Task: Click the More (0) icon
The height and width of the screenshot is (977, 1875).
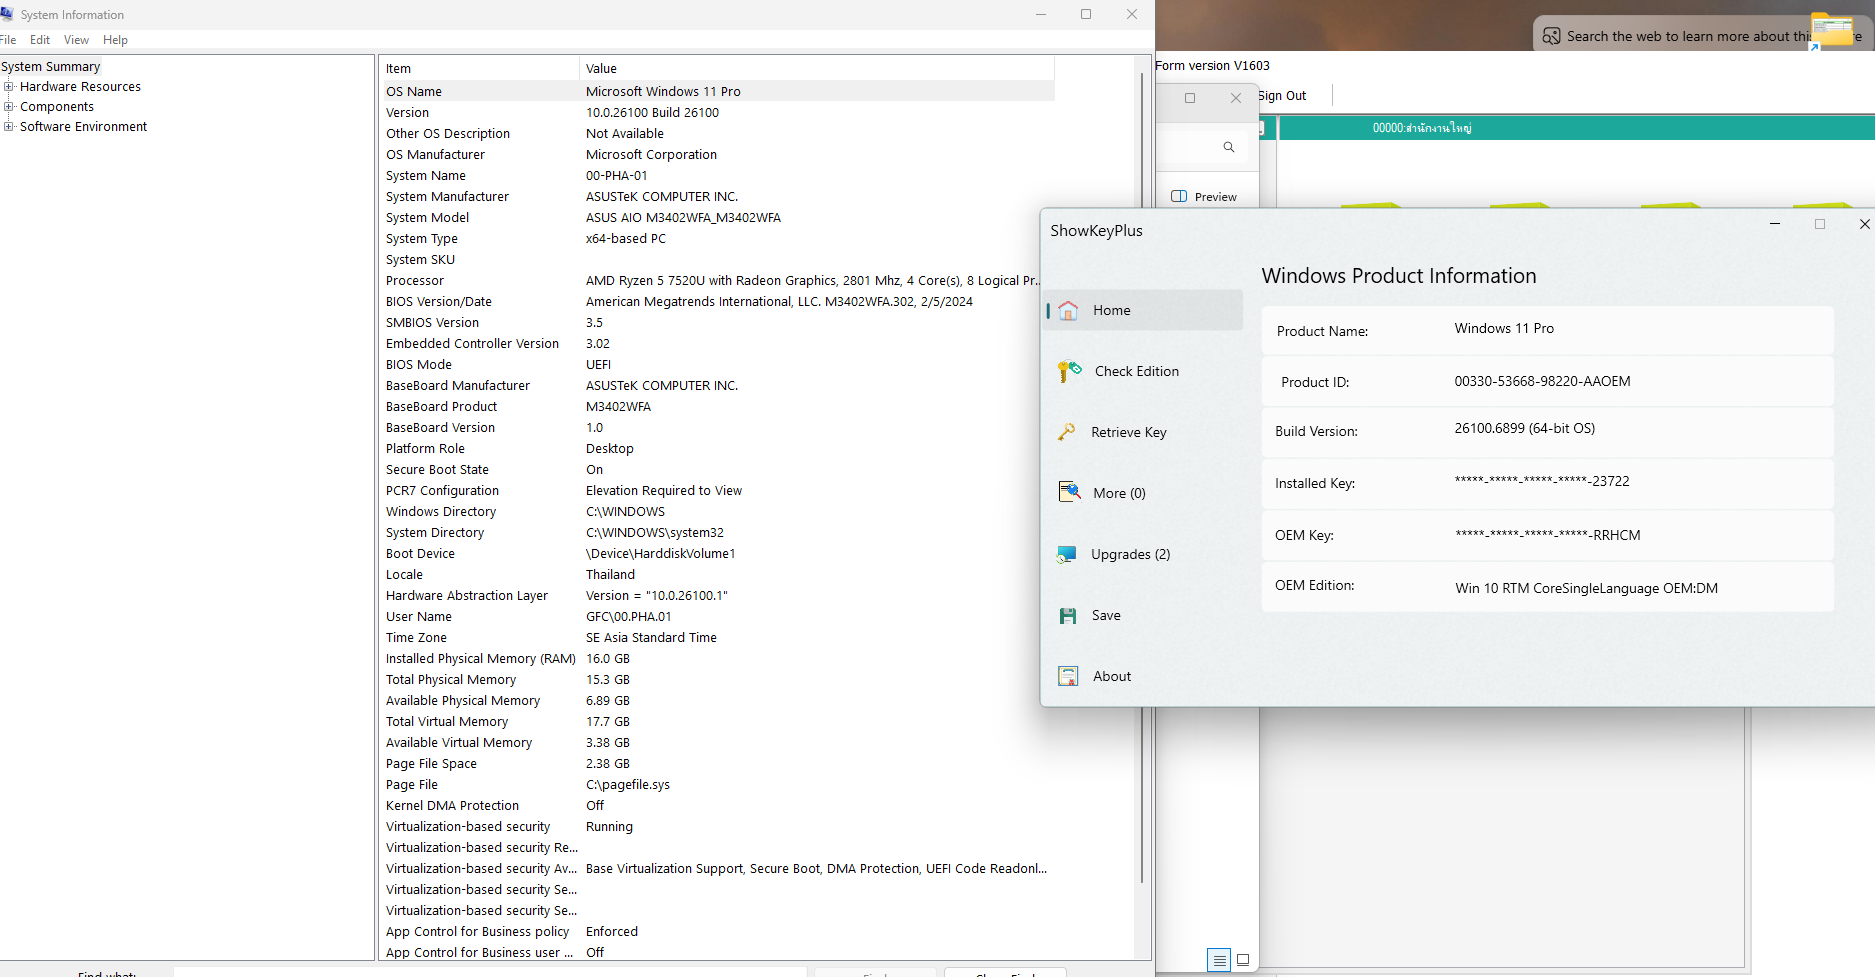Action: (1069, 492)
